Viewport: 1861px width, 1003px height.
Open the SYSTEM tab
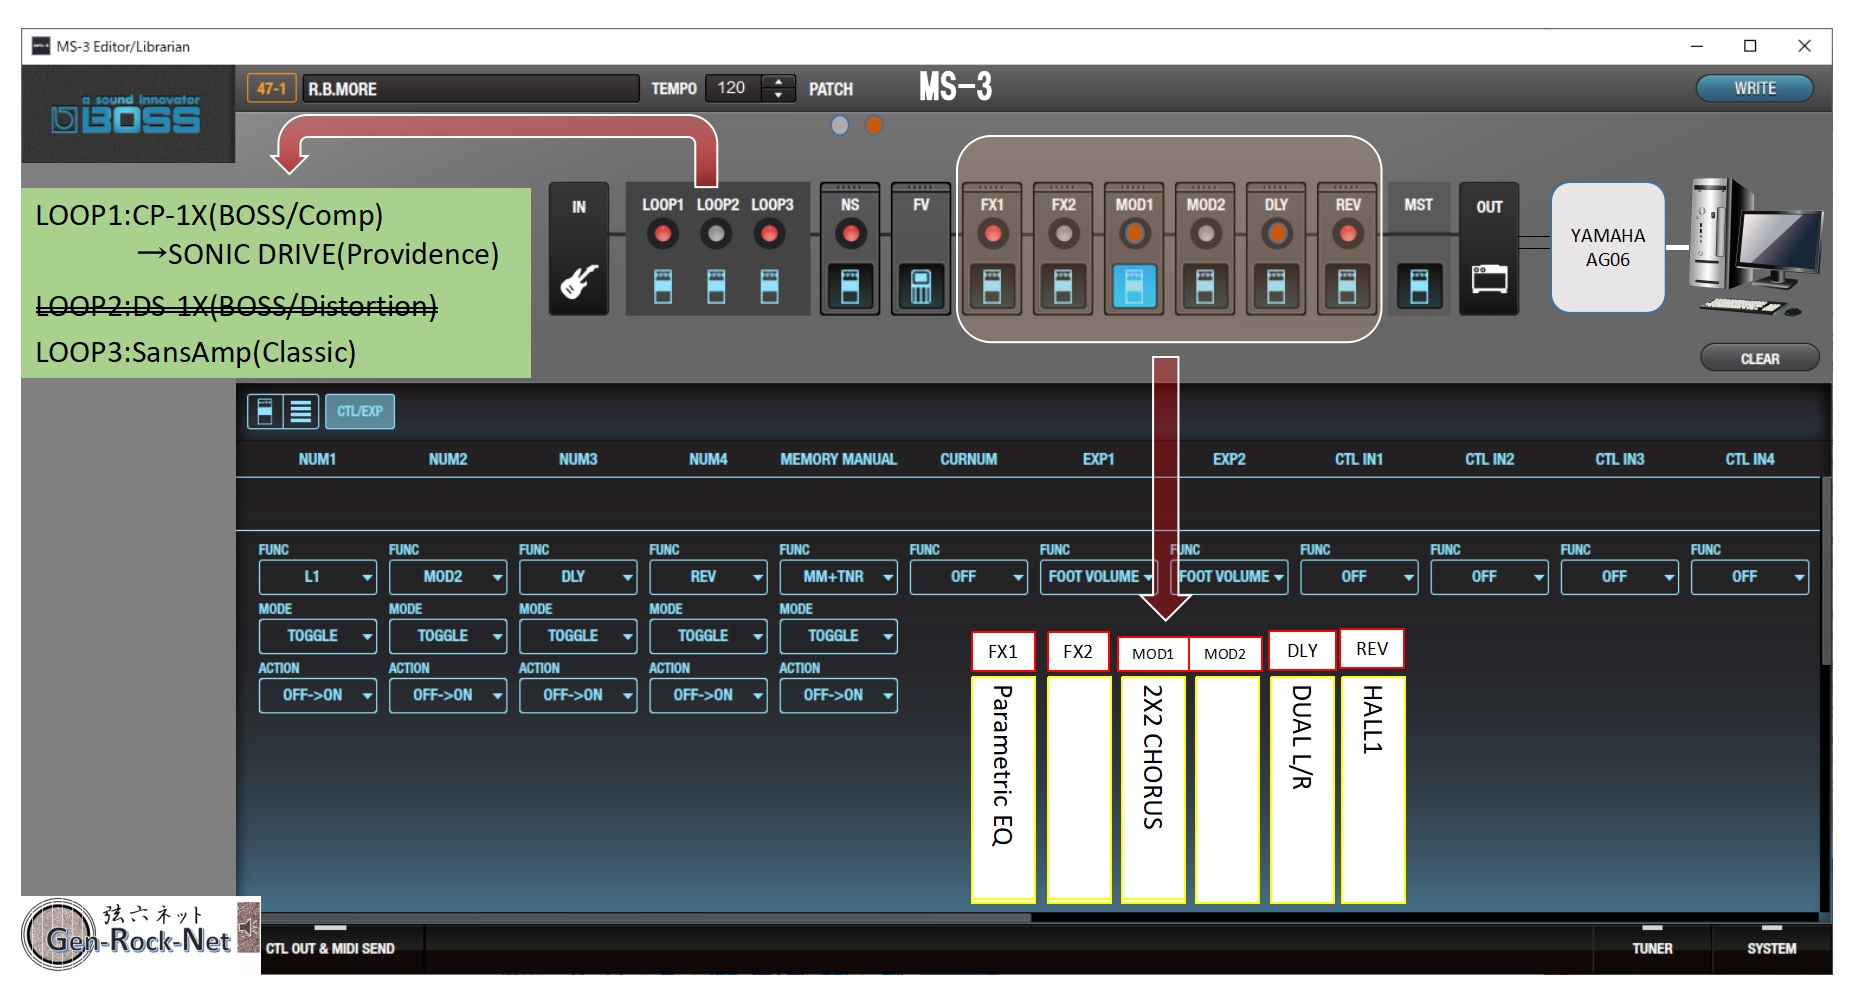1771,948
